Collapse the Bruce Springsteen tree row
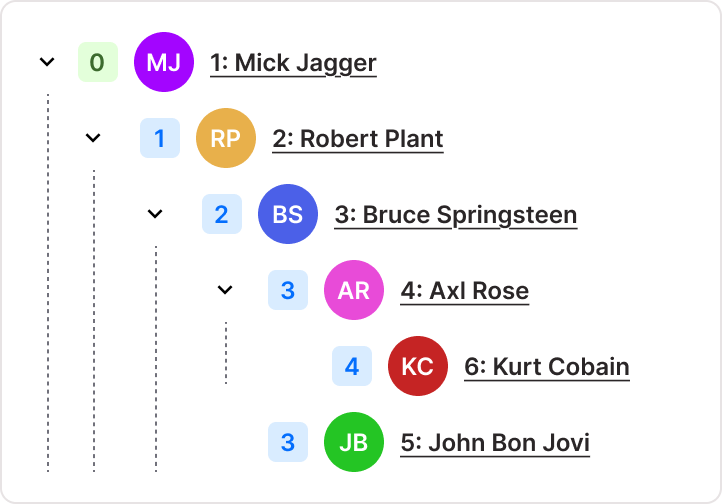Screen dimensions: 722x504 (155, 214)
